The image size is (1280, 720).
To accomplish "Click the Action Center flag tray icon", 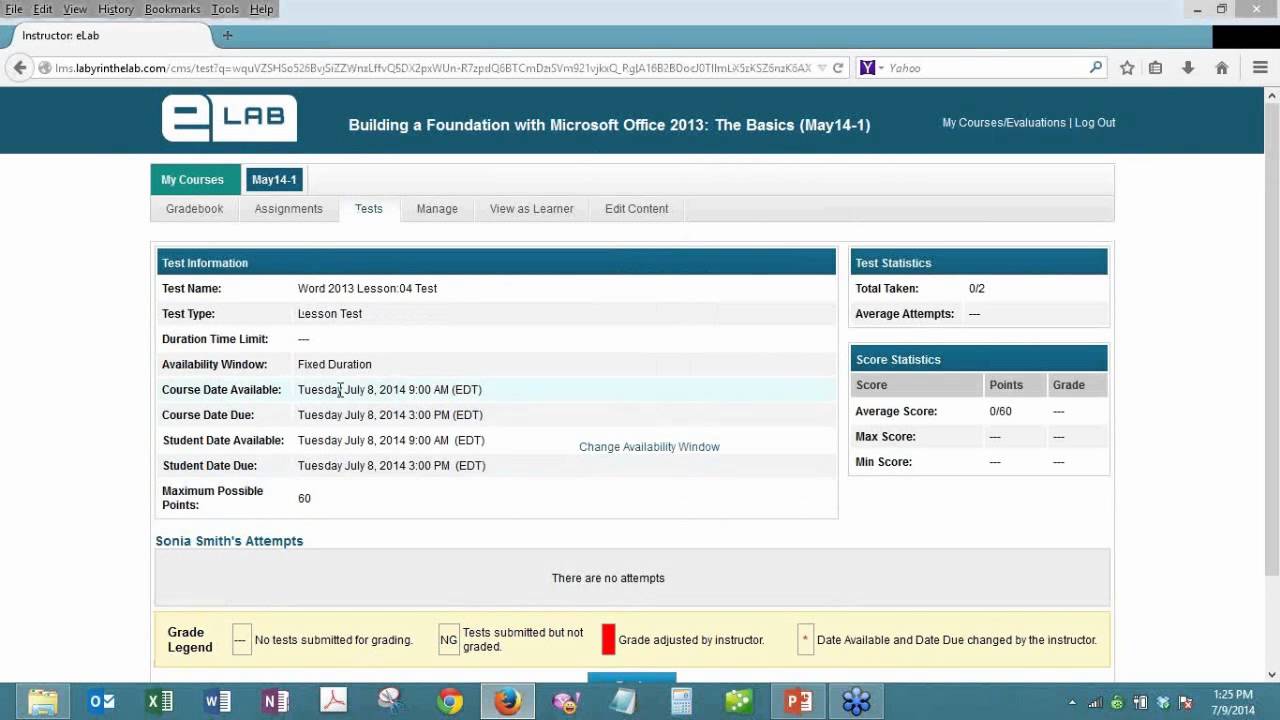I will [1186, 702].
